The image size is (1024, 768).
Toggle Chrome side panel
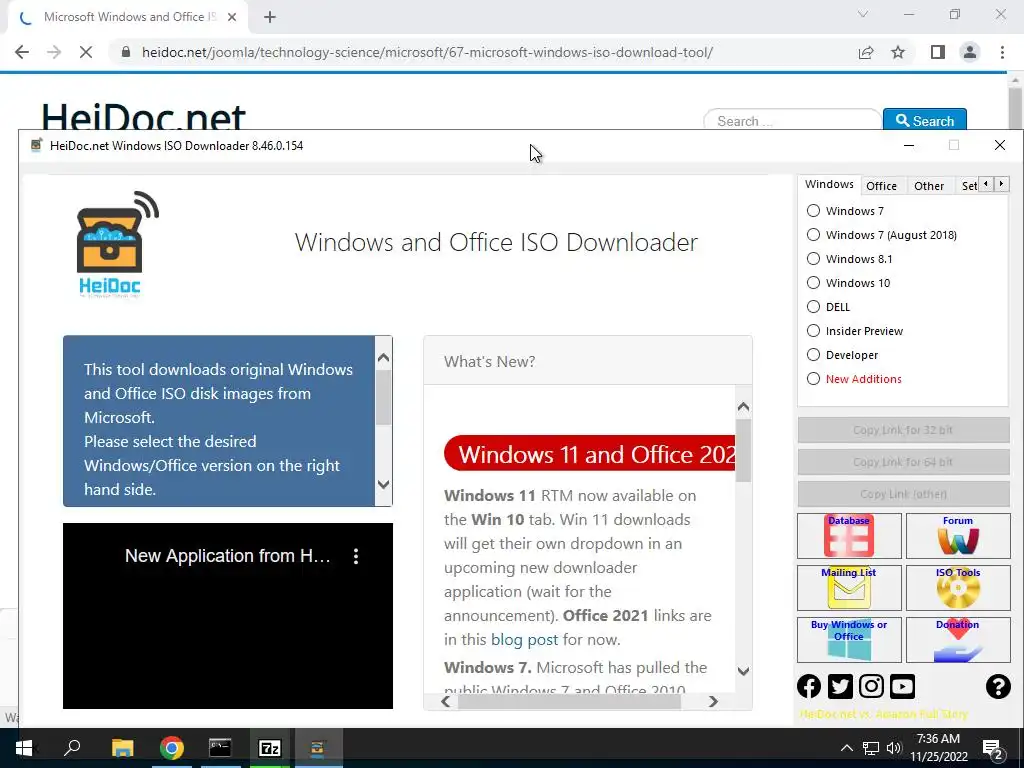pyautogui.click(x=938, y=52)
